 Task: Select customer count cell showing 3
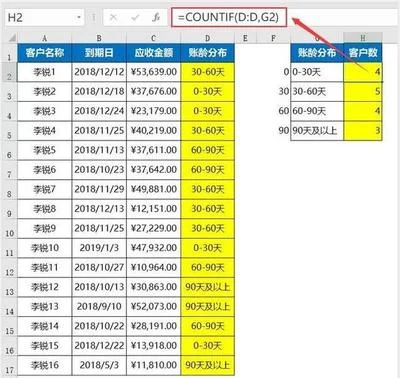pyautogui.click(x=363, y=131)
